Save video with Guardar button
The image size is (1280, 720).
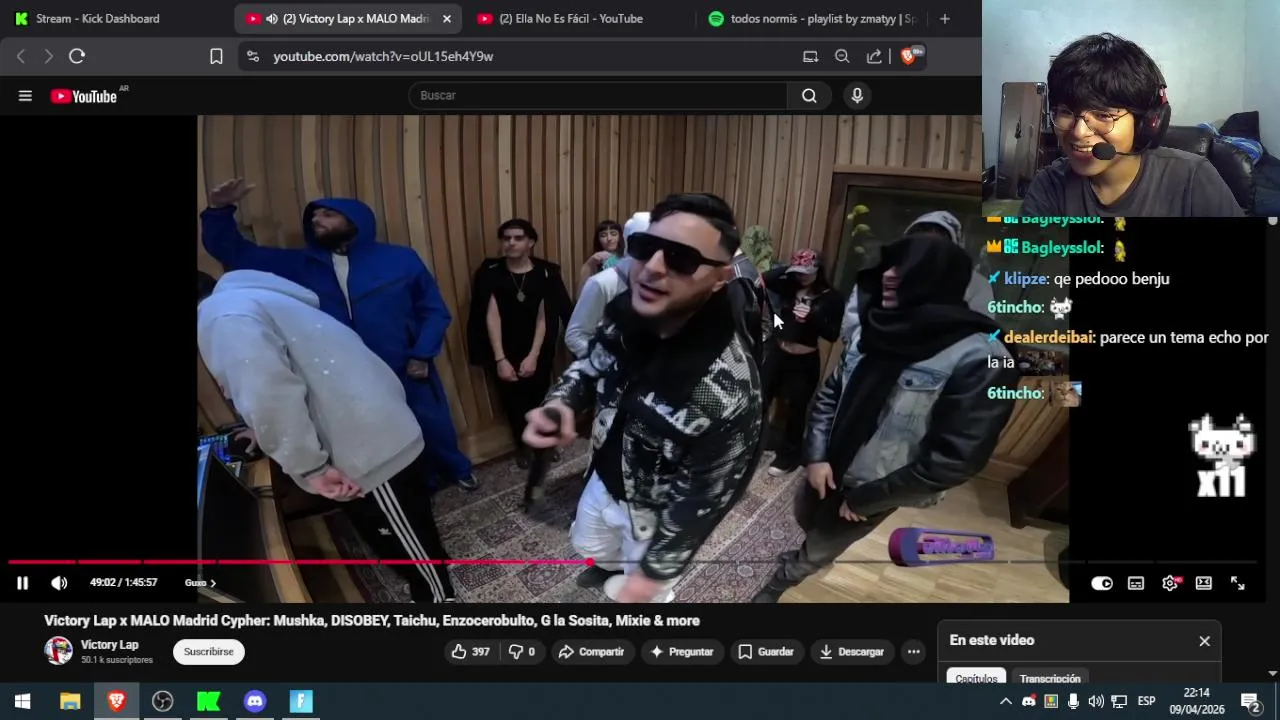[x=766, y=652]
